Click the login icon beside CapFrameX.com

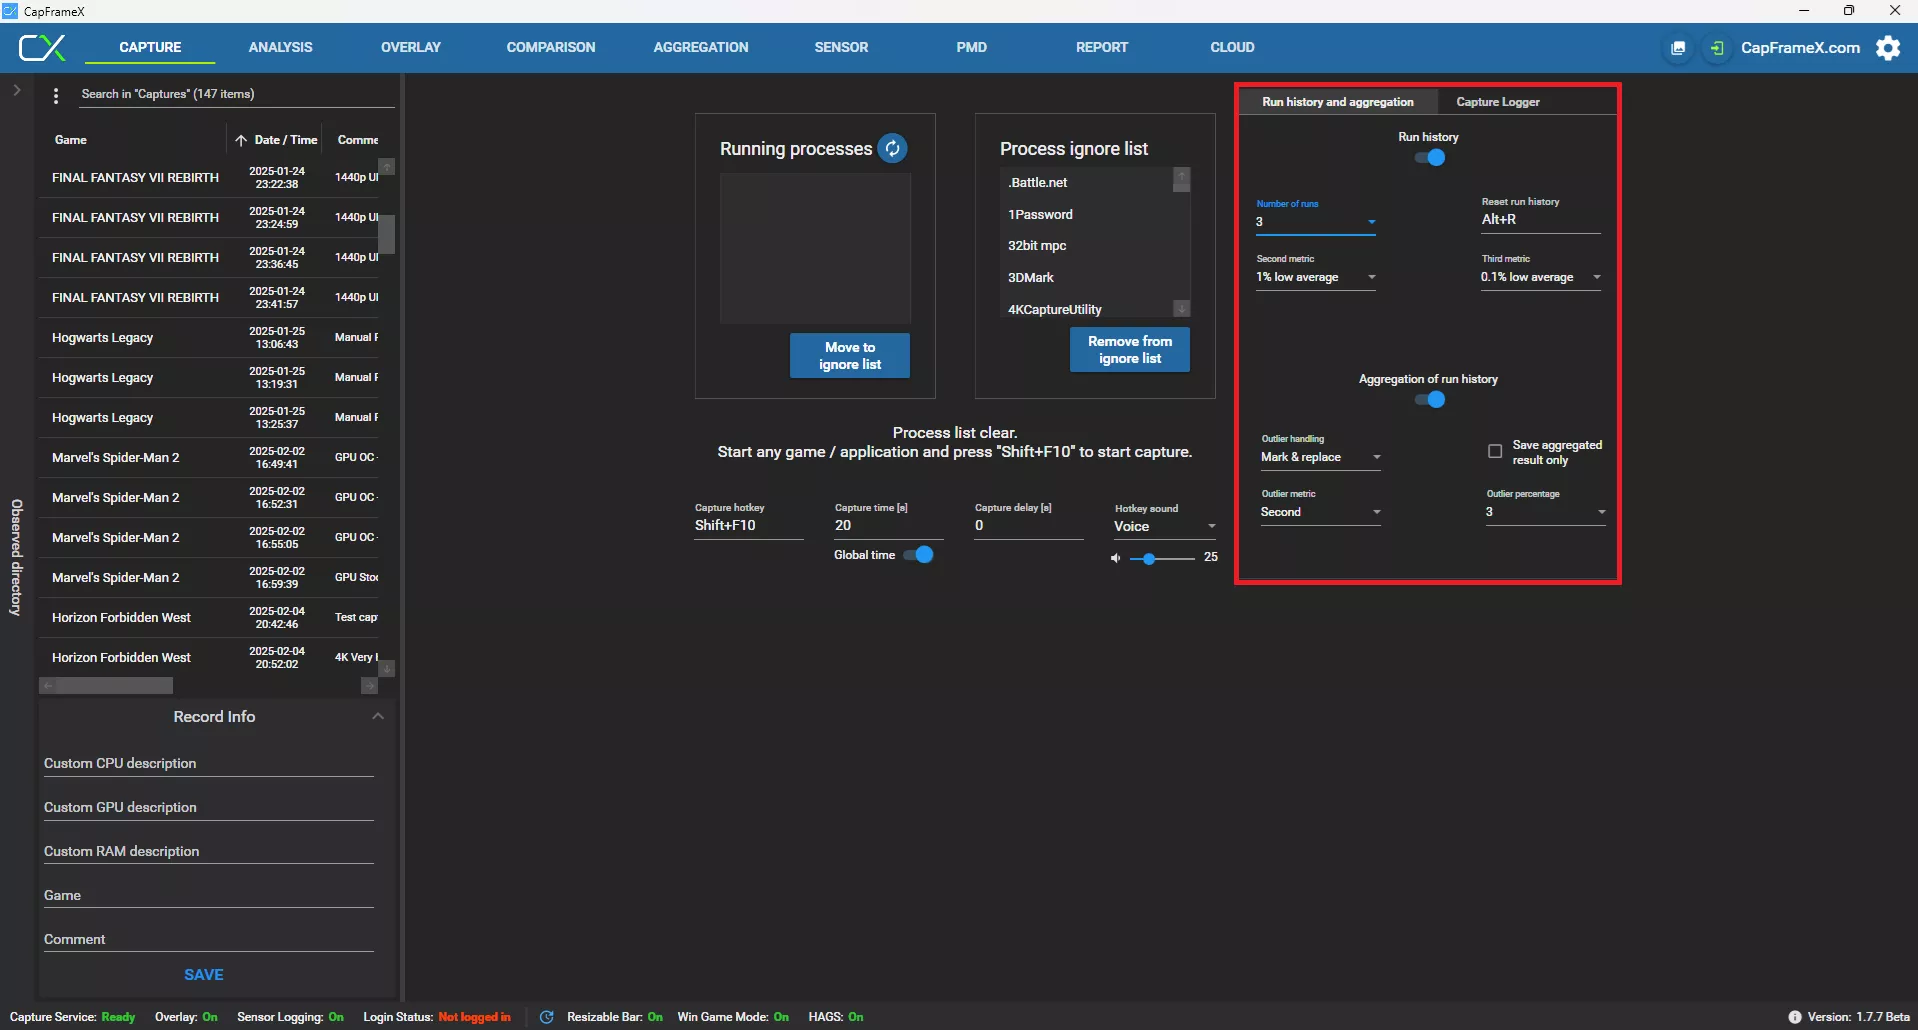click(x=1717, y=48)
